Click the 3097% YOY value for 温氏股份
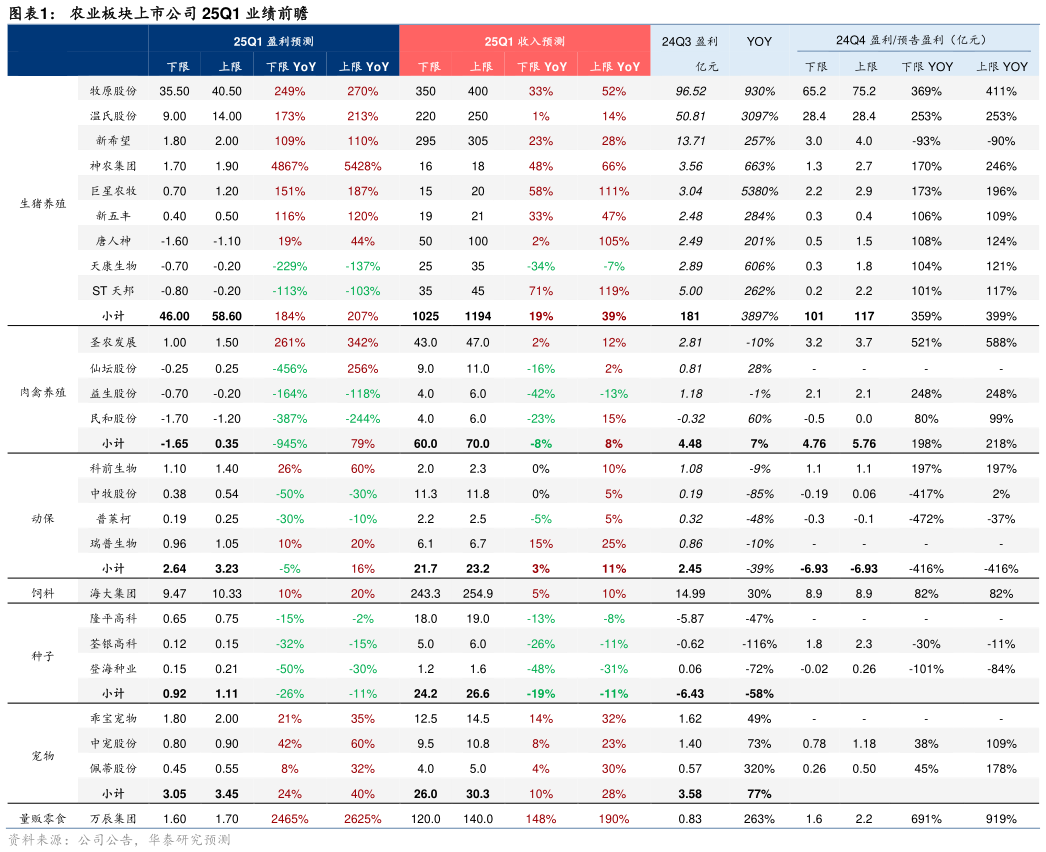1046x852 pixels. [759, 116]
